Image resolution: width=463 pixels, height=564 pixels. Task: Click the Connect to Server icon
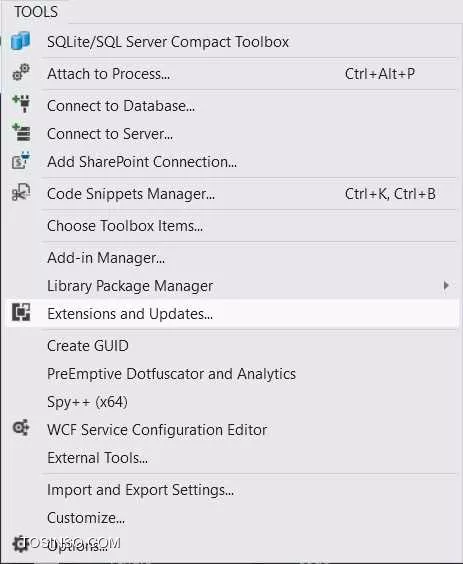(x=22, y=132)
